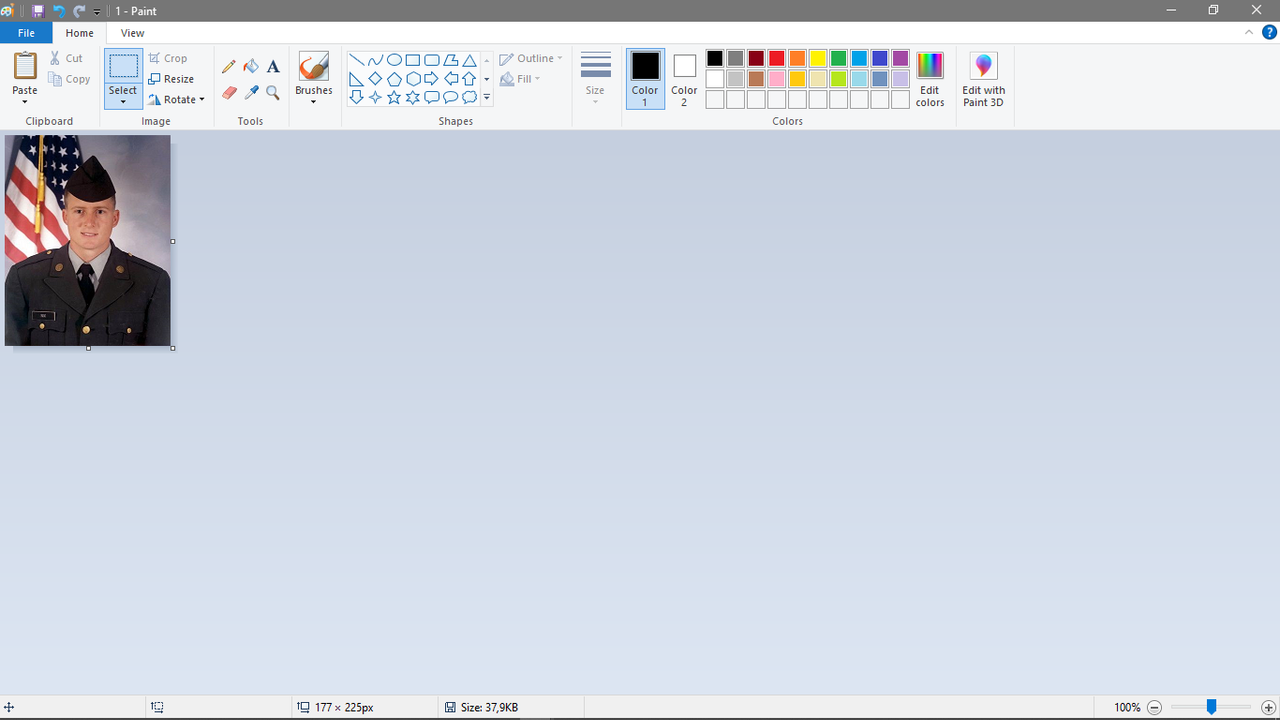Screen dimensions: 1280x720
Task: Select the Color picker eyedropper tool
Action: pyautogui.click(x=251, y=93)
